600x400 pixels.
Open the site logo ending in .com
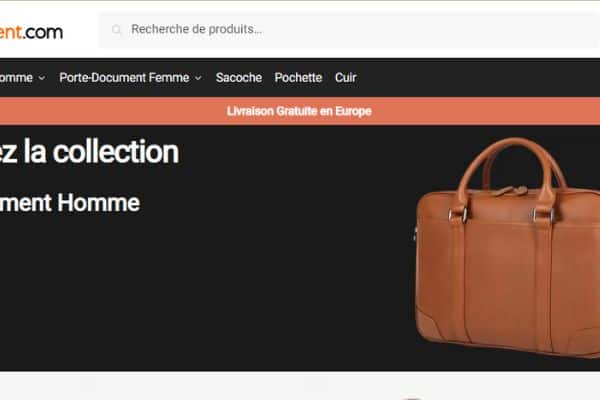coord(31,32)
